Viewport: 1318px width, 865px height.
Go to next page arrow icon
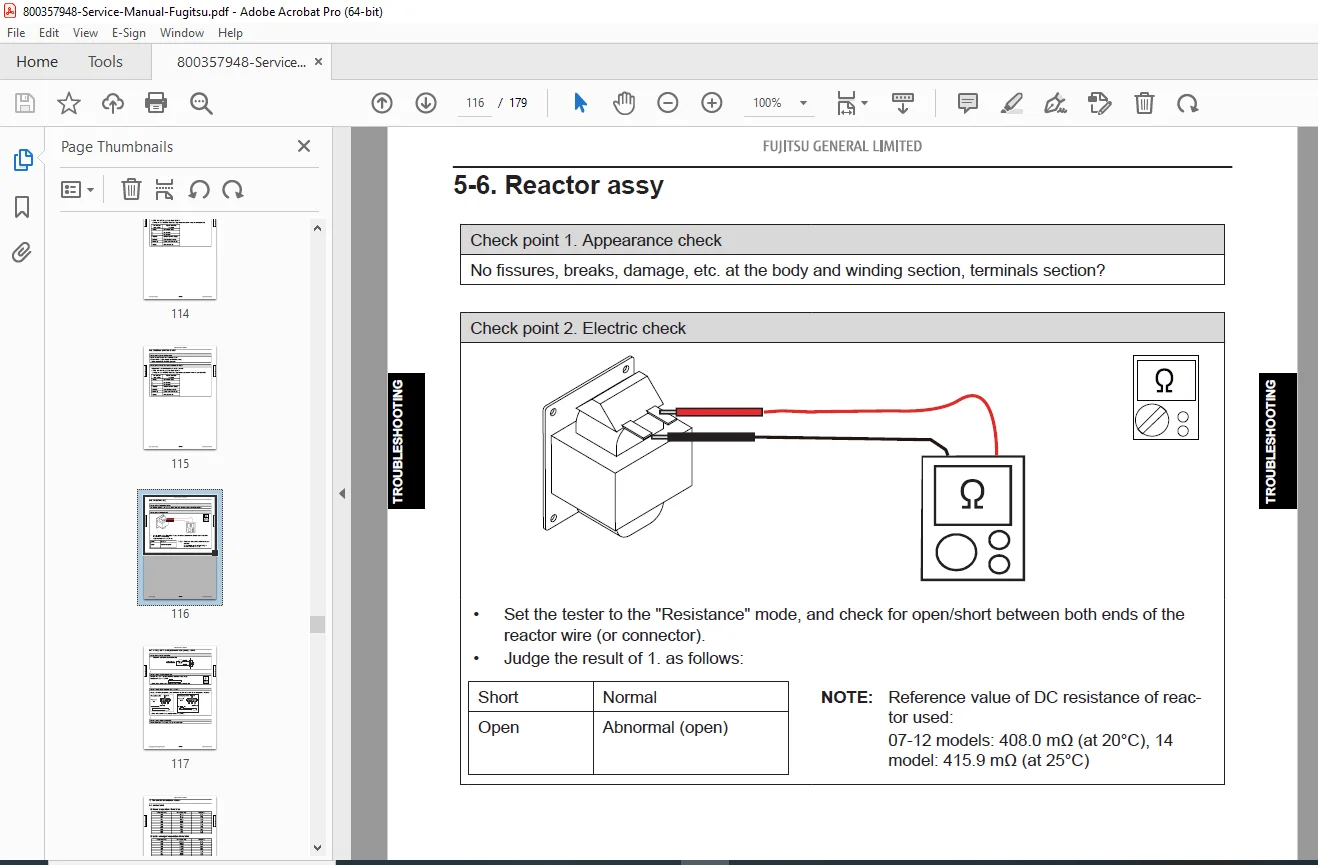426,103
